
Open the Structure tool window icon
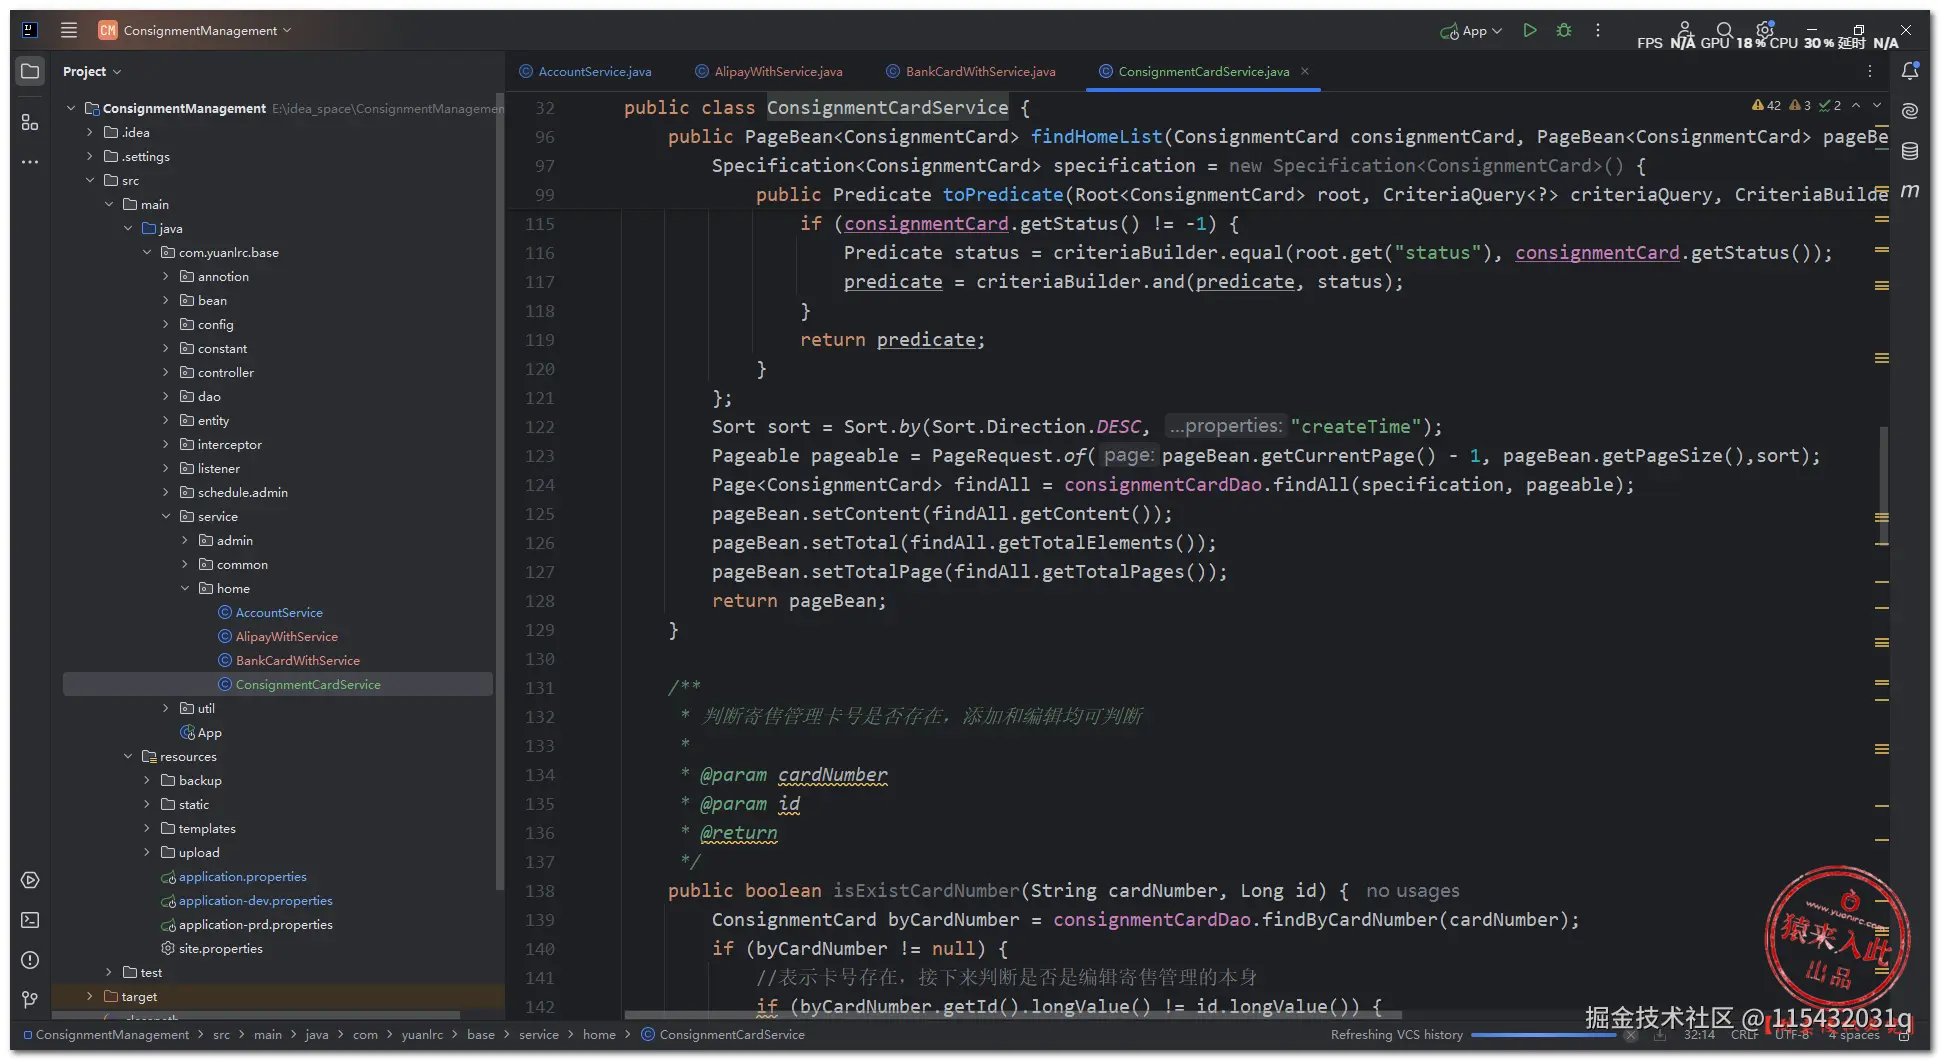[30, 122]
